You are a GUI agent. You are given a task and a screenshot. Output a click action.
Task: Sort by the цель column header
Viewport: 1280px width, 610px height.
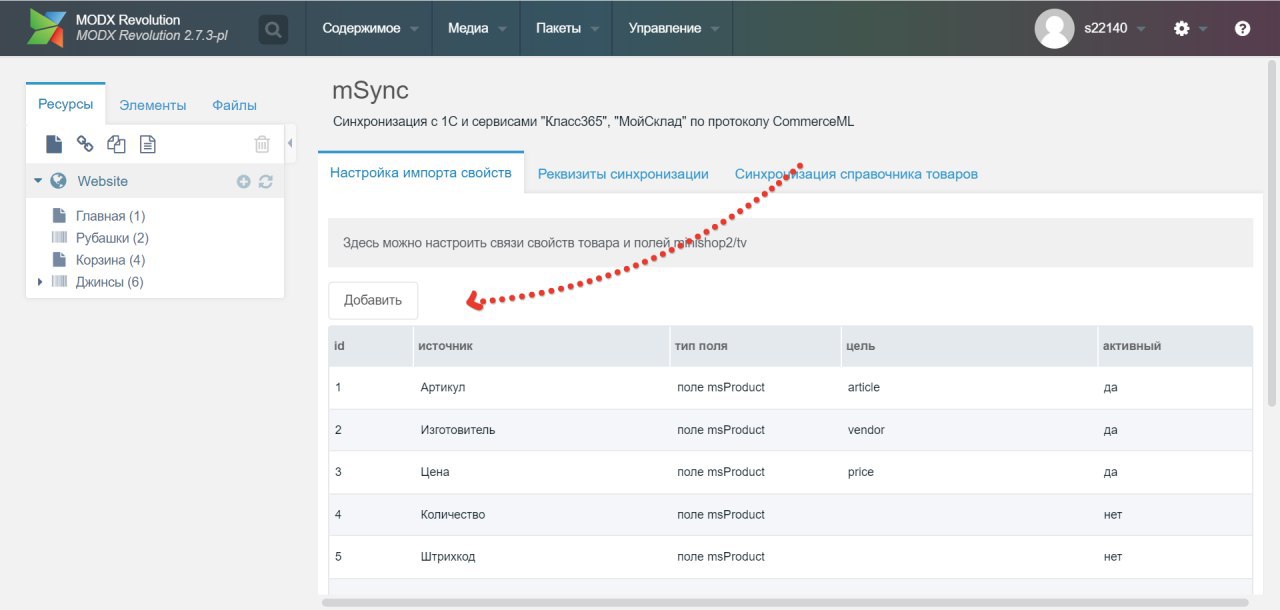(969, 346)
